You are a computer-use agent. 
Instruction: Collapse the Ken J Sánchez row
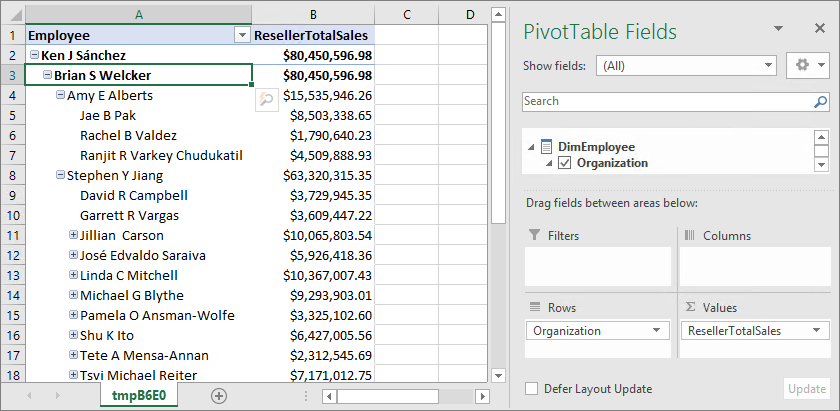[34, 55]
